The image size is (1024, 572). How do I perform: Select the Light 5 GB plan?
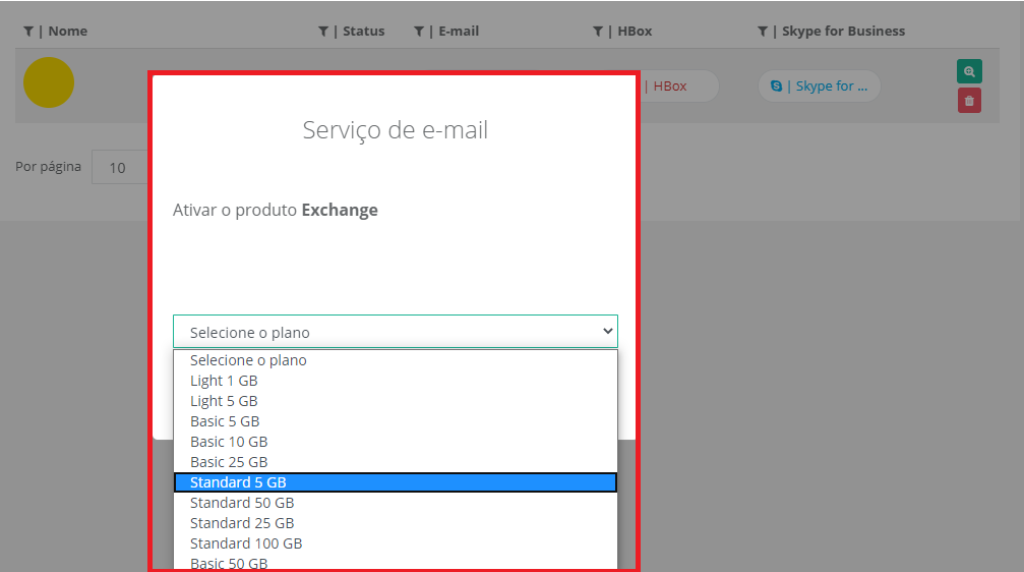click(x=395, y=401)
